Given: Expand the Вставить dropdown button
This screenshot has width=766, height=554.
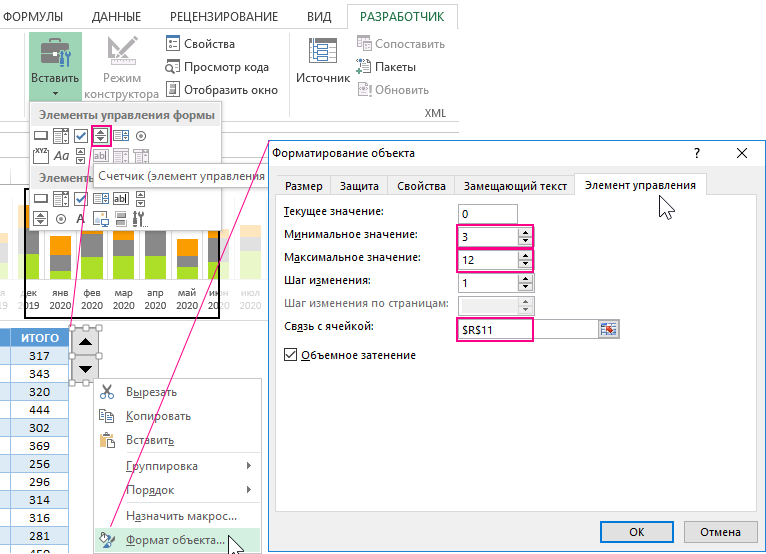Looking at the screenshot, I should (55, 93).
